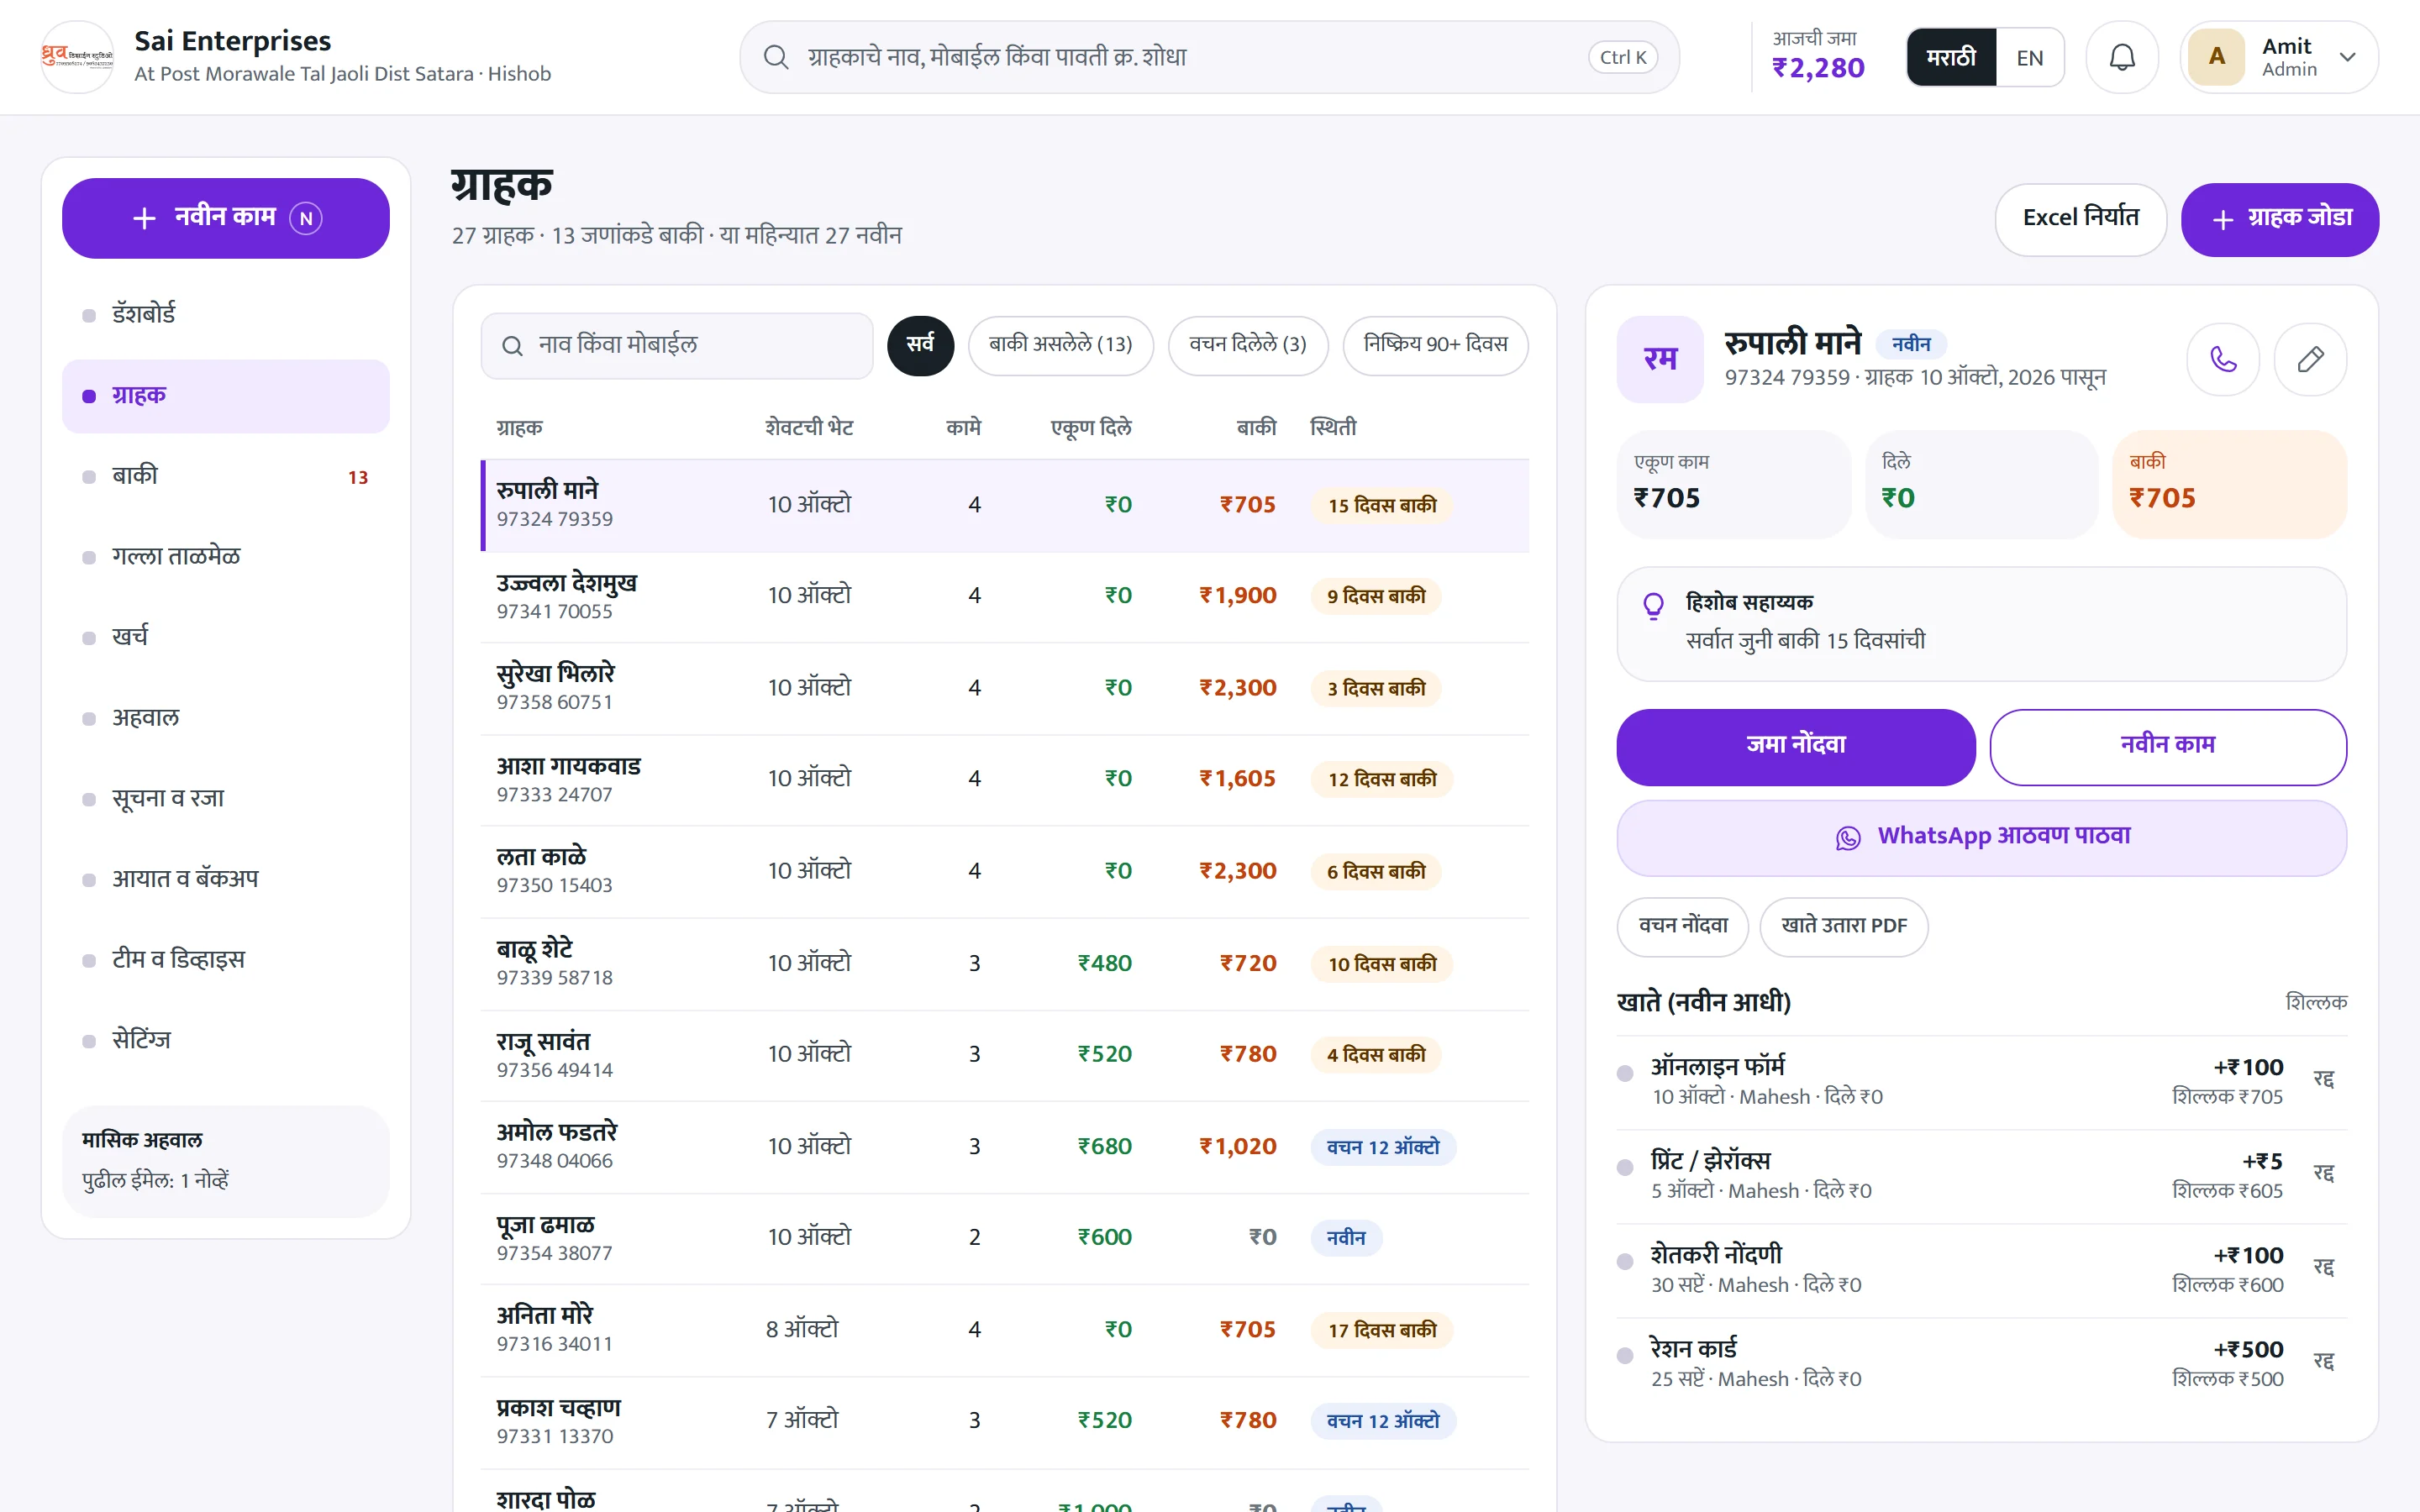Switch language to EN
2420x1512 pixels.
2029,57
